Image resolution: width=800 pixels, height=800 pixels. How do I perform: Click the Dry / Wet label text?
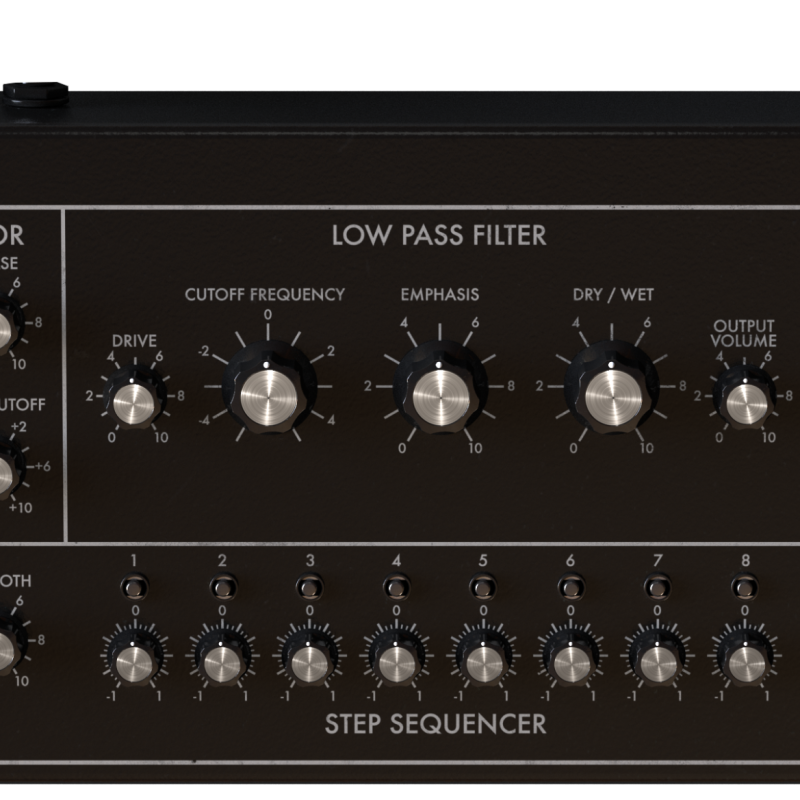coord(613,294)
